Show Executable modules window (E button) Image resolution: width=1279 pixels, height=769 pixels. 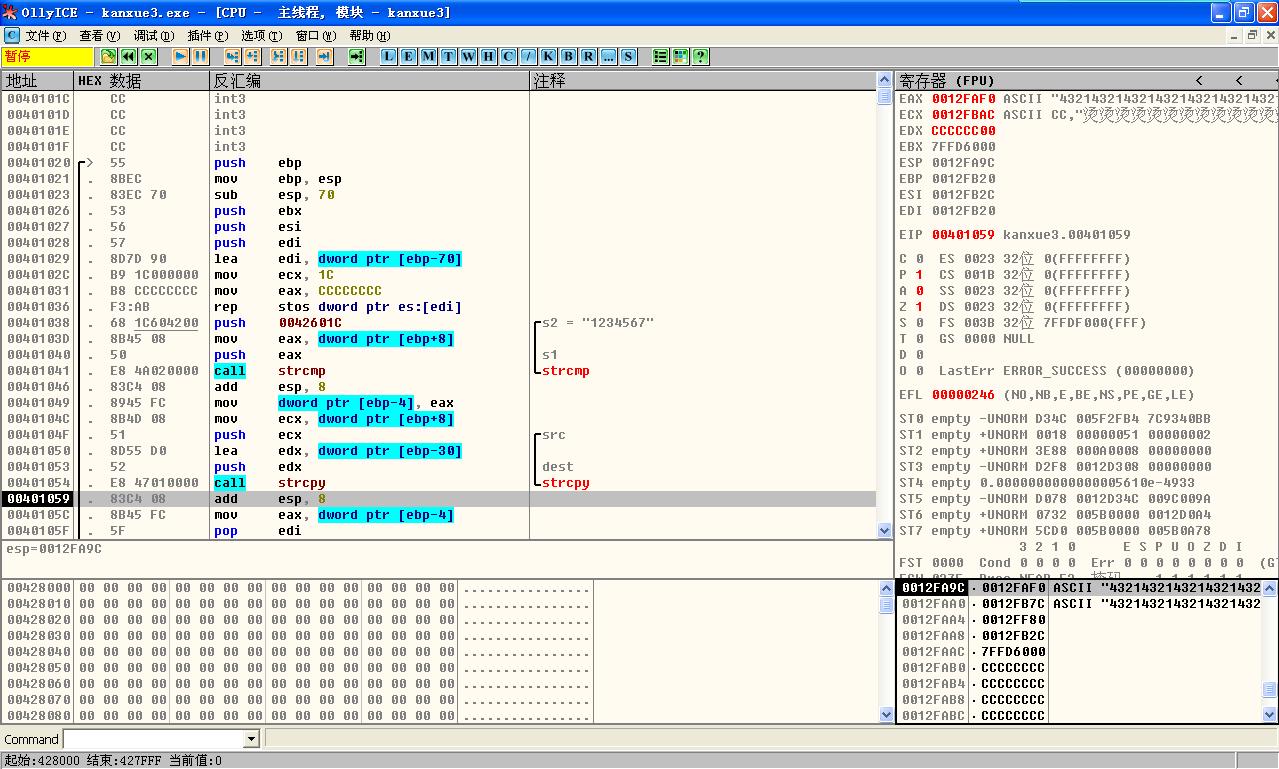click(x=408, y=57)
